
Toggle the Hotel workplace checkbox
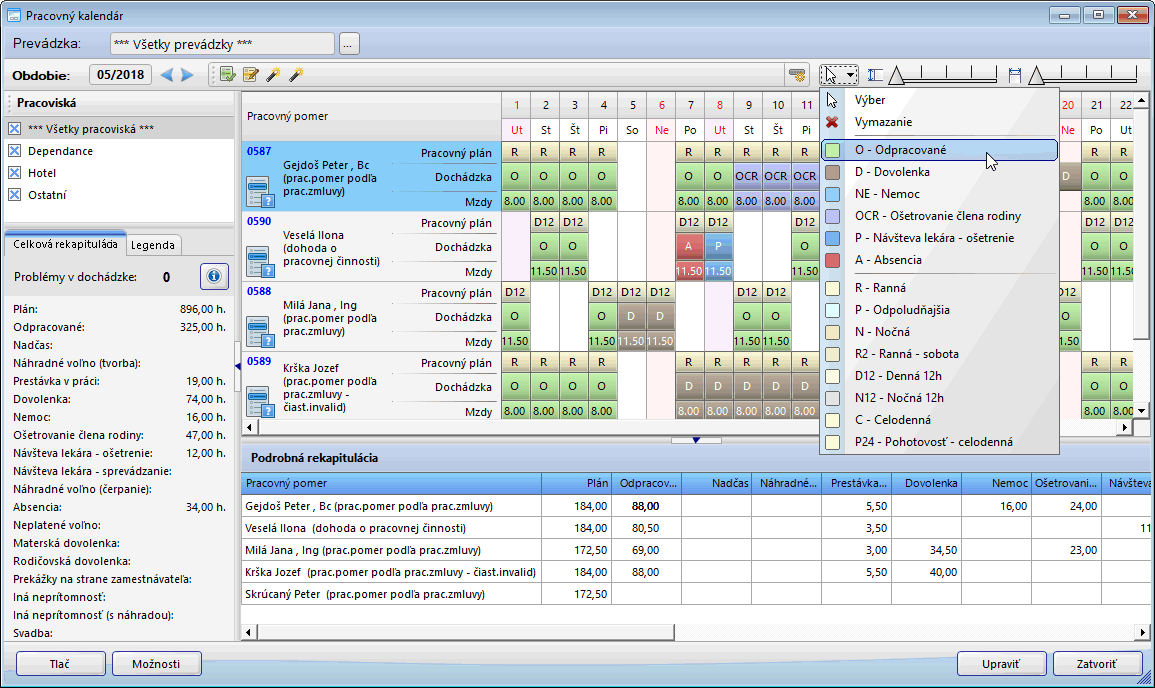click(14, 173)
